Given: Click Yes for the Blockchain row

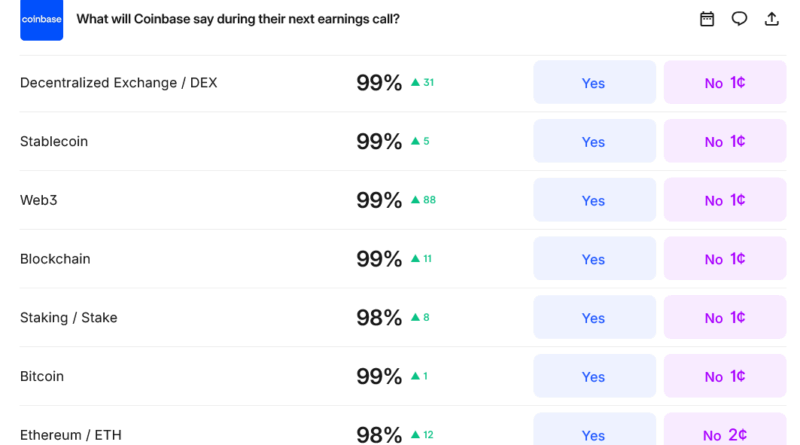Looking at the screenshot, I should coord(594,259).
